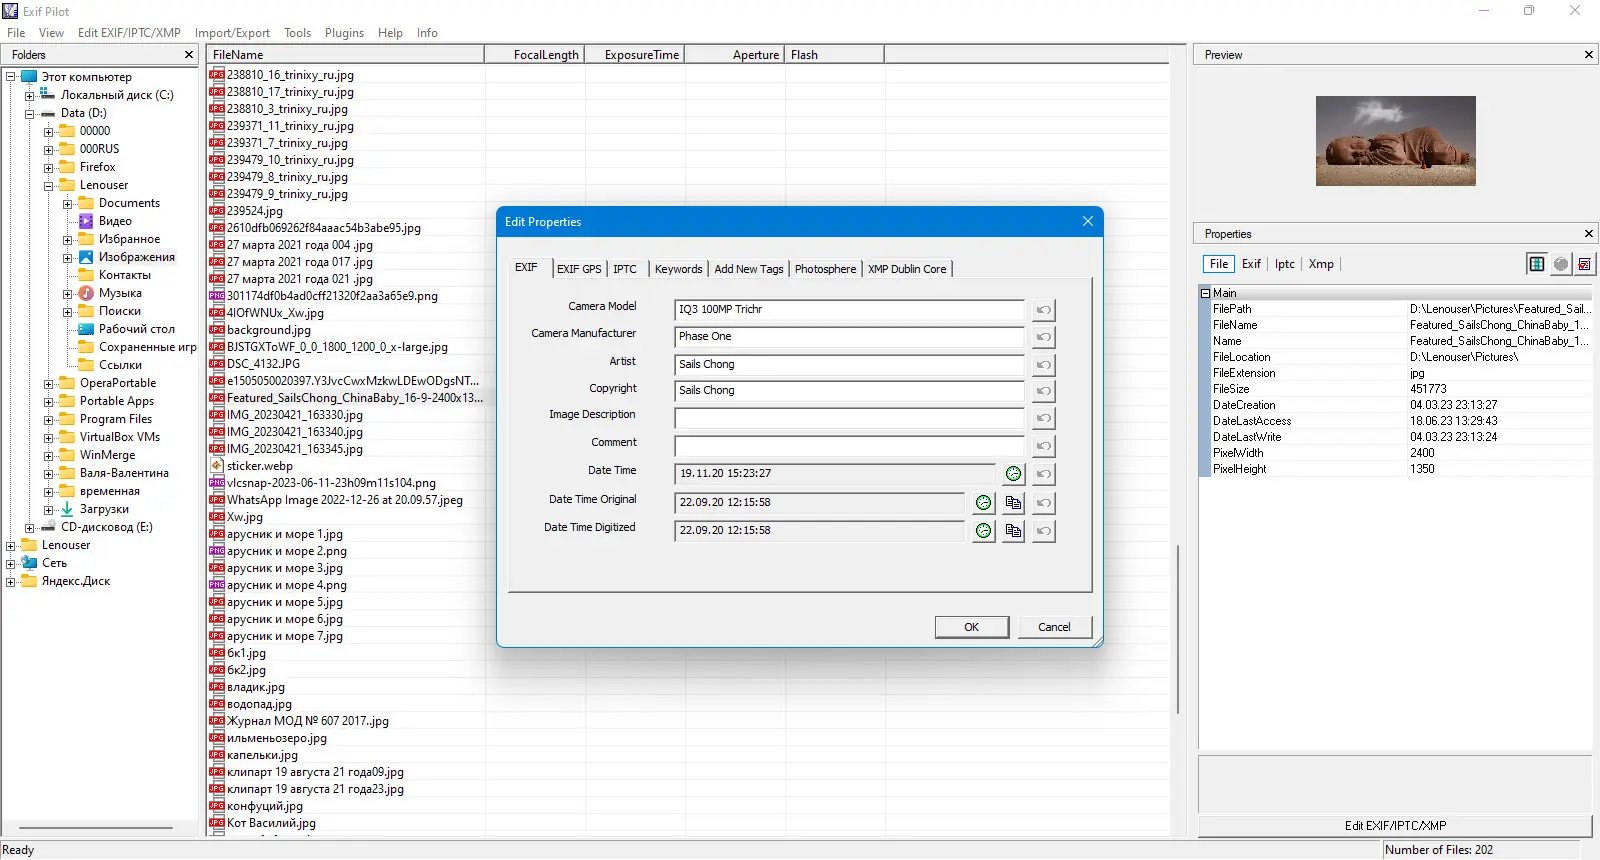
Task: Show Exif properties in the Properties panel
Action: coord(1251,264)
